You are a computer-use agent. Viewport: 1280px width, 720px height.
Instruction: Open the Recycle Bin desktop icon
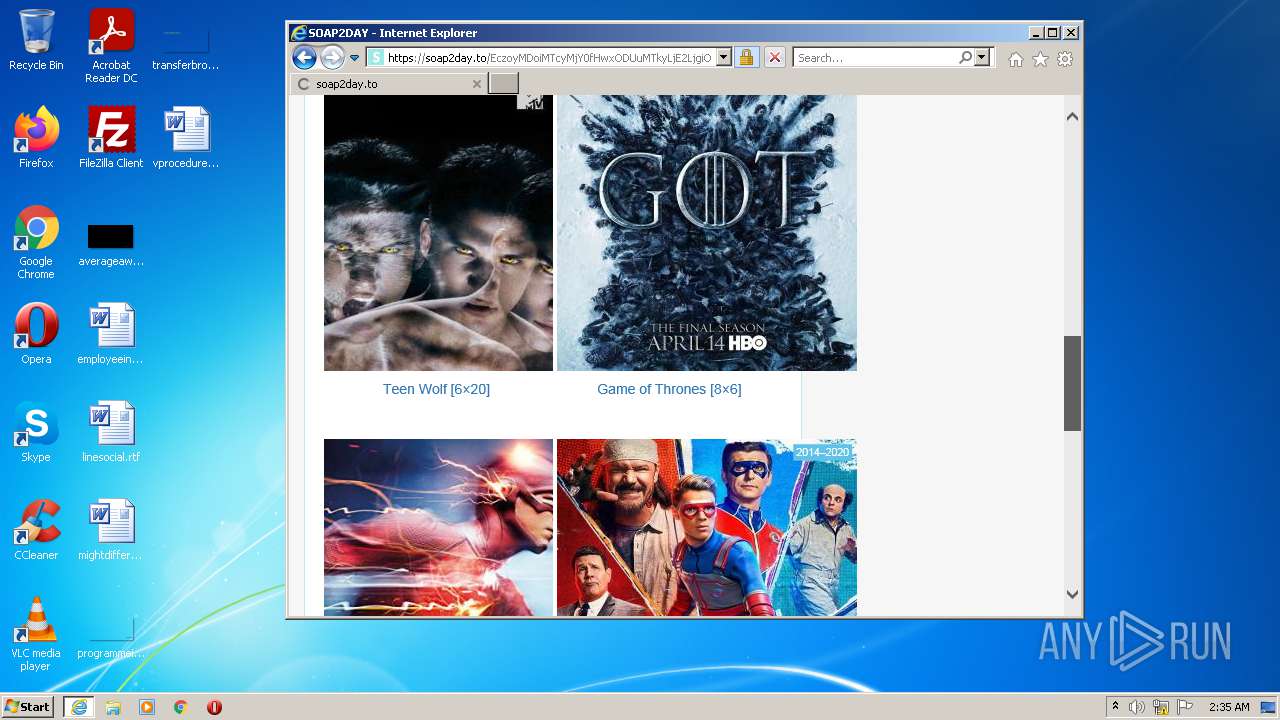click(x=36, y=40)
